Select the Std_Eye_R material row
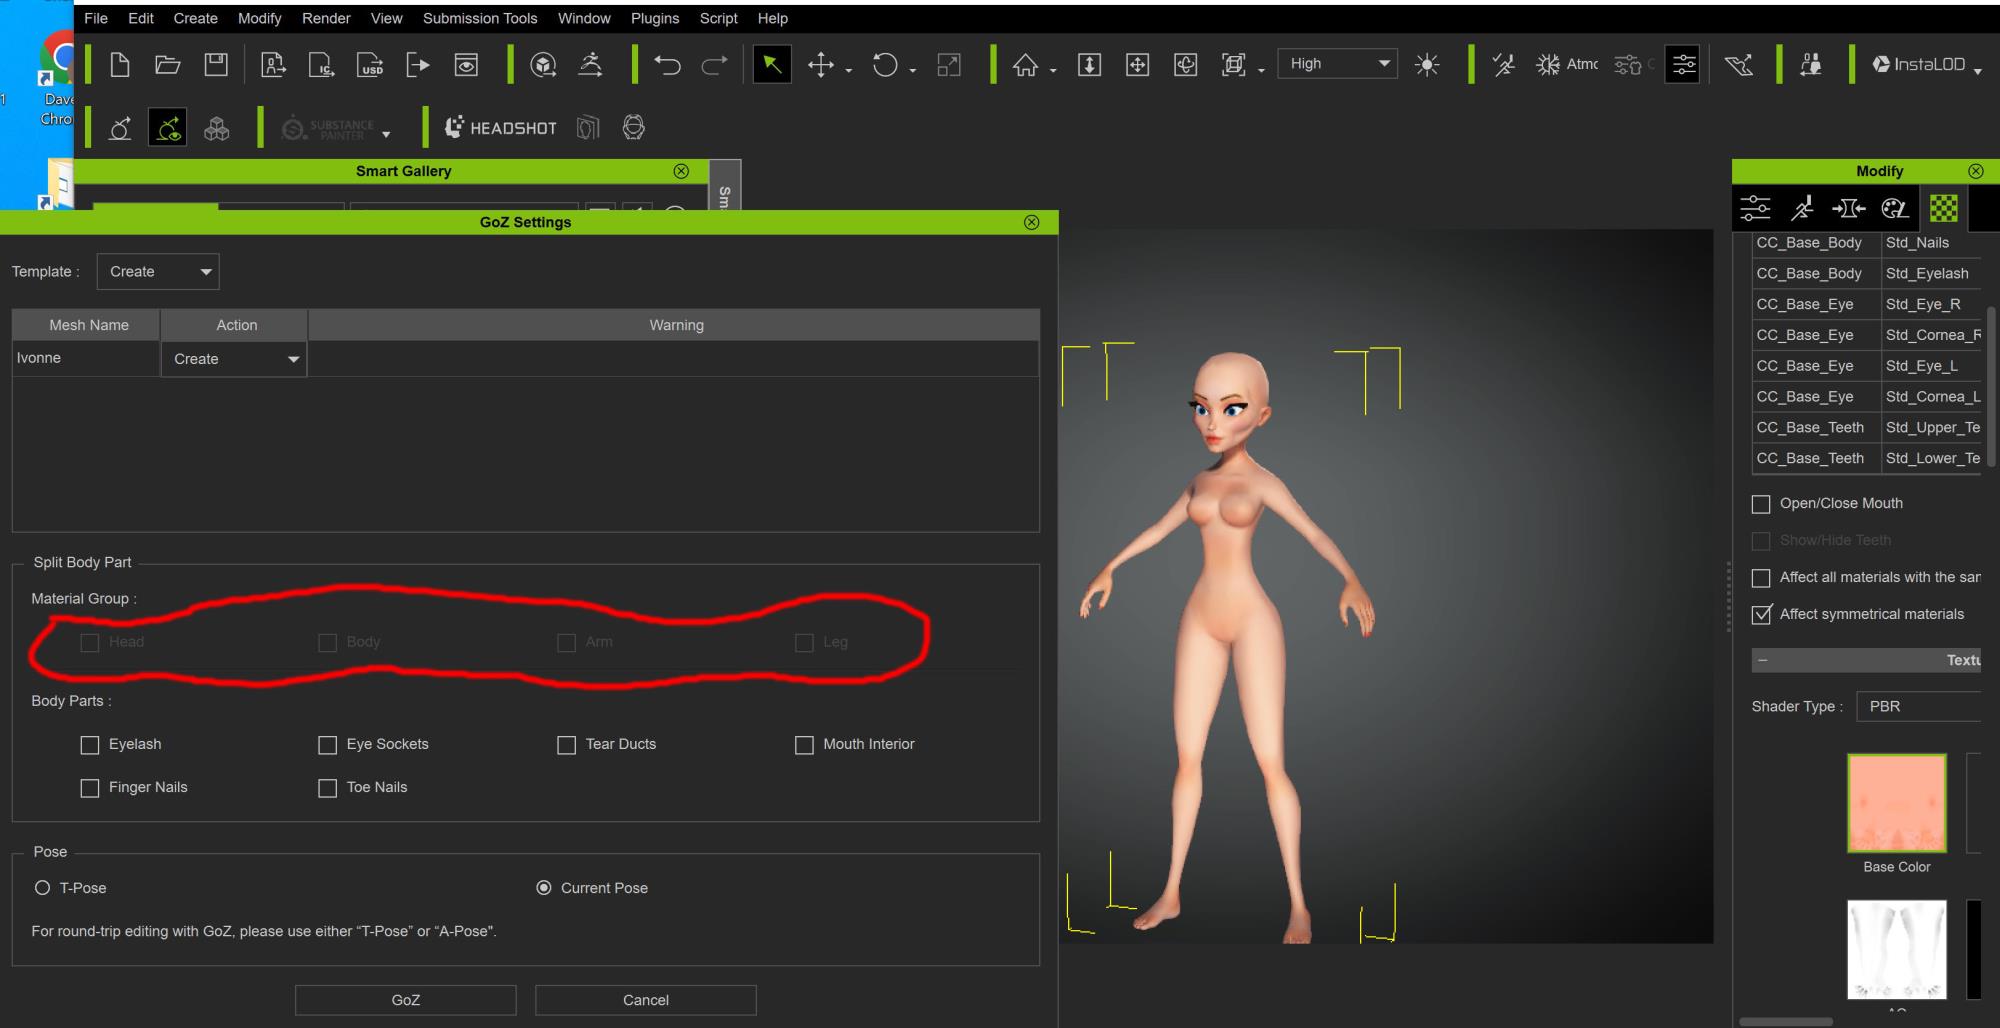Image resolution: width=2000 pixels, height=1028 pixels. (1867, 304)
